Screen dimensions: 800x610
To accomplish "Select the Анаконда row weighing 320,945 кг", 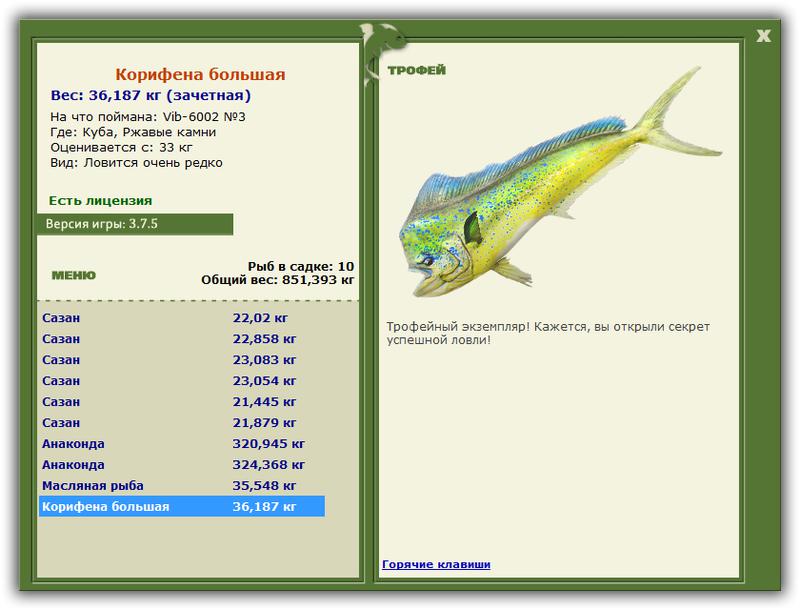I will coord(182,443).
